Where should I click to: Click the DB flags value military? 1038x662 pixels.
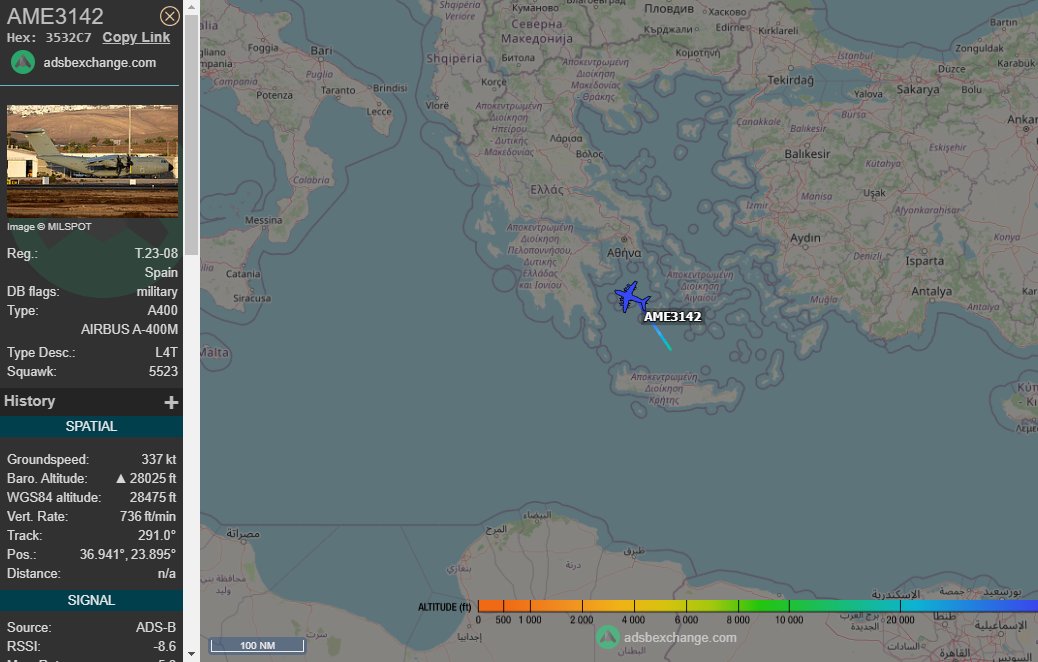pyautogui.click(x=157, y=292)
